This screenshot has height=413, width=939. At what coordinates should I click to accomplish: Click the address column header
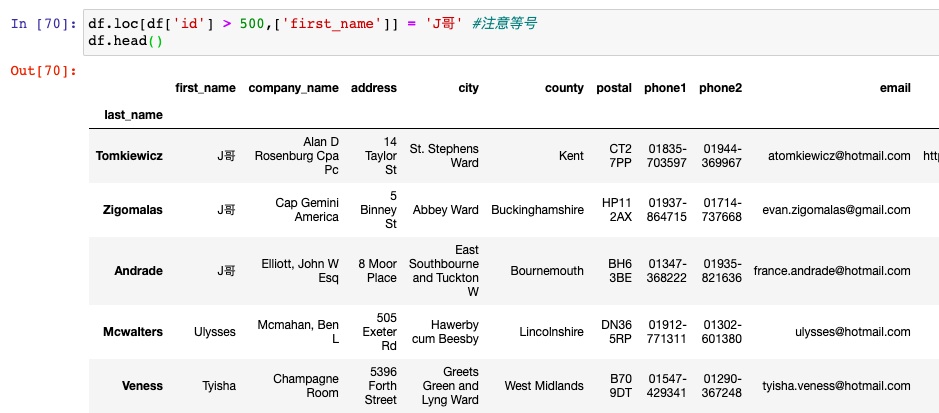(374, 88)
